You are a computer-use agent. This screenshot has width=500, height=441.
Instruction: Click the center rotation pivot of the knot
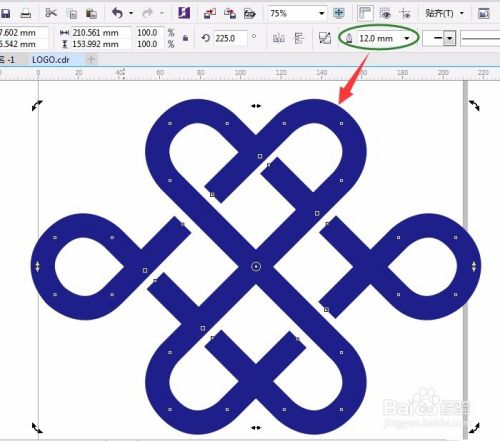(256, 266)
